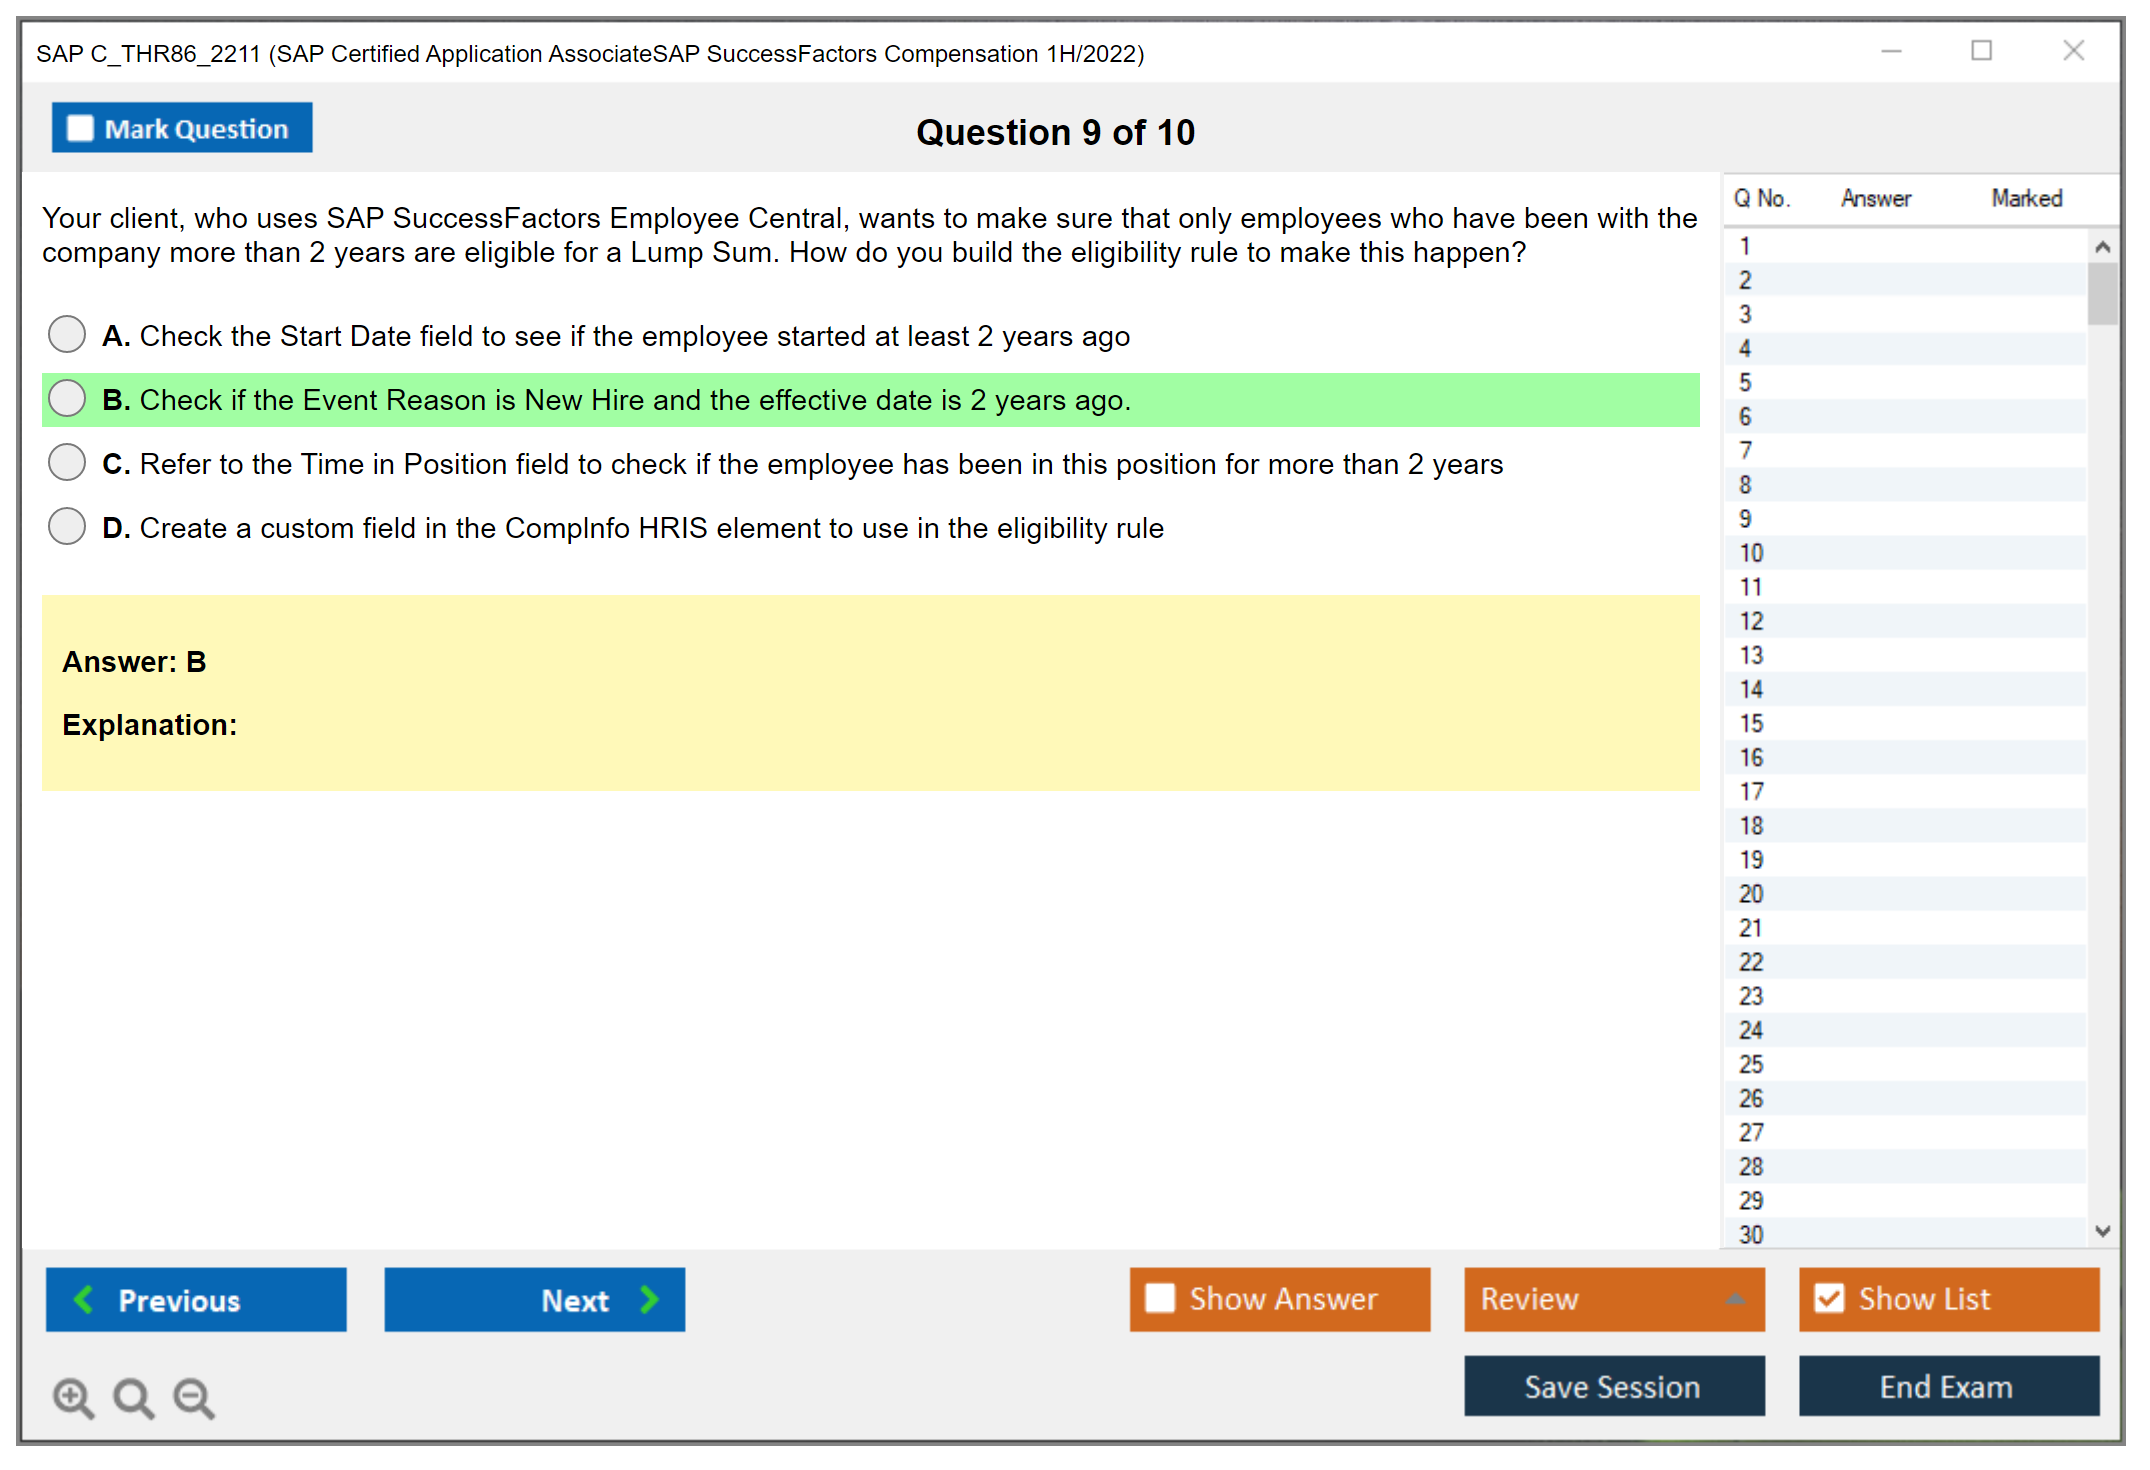Check the Mark Question checkbox
This screenshot has height=1470, width=2150.
point(80,129)
